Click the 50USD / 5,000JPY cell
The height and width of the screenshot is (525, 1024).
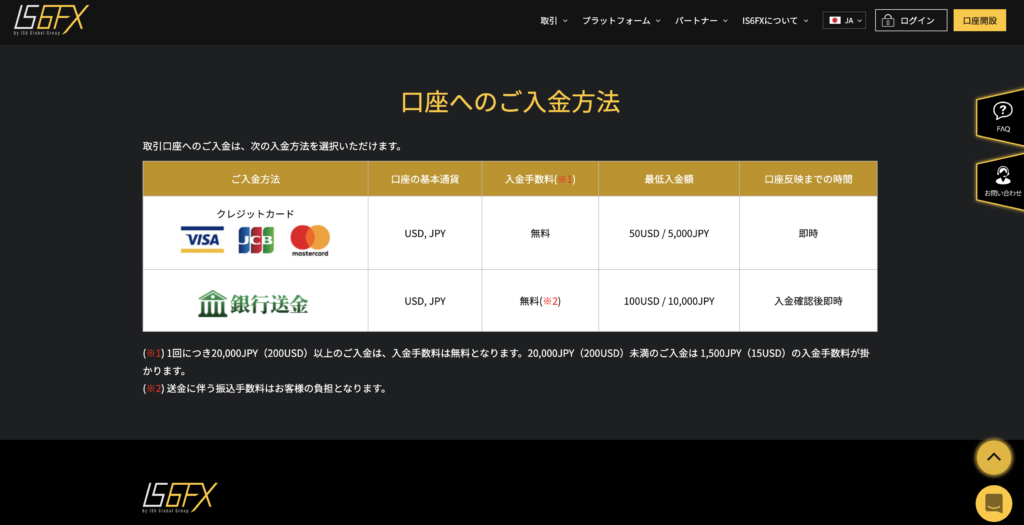click(669, 233)
